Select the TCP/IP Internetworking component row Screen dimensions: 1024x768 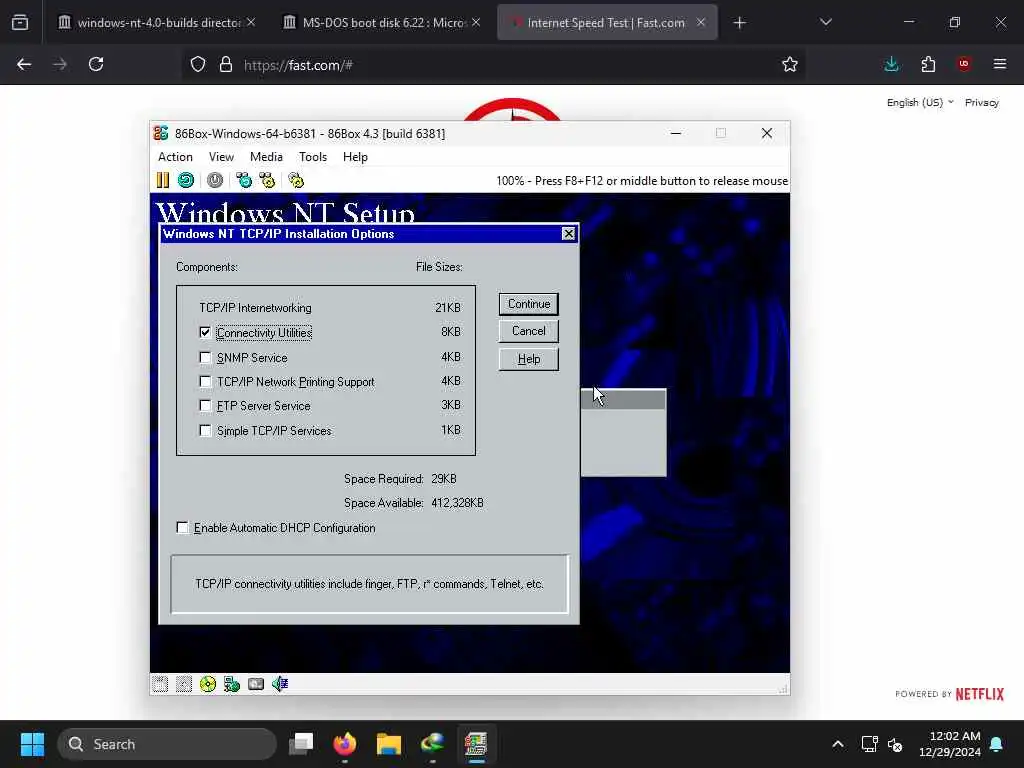(x=330, y=308)
